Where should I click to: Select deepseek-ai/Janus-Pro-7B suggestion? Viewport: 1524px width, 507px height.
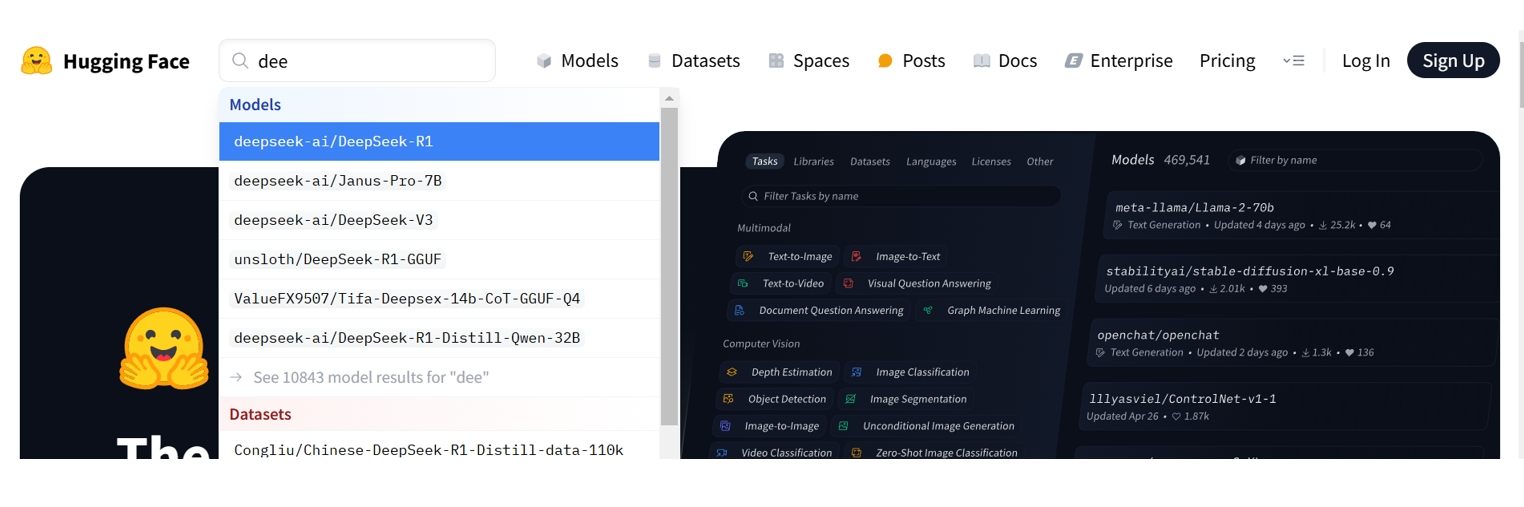click(x=439, y=180)
